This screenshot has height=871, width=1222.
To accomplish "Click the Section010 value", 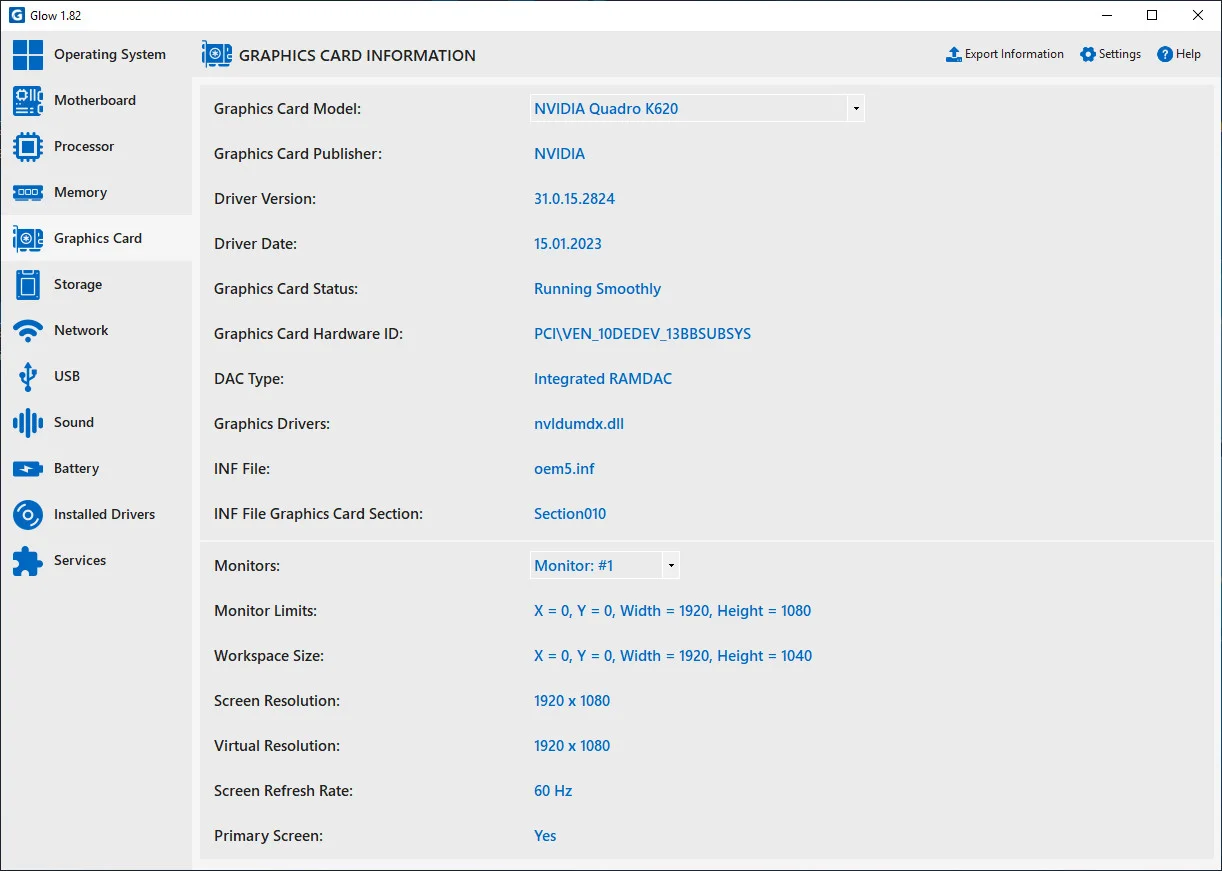I will coord(570,514).
